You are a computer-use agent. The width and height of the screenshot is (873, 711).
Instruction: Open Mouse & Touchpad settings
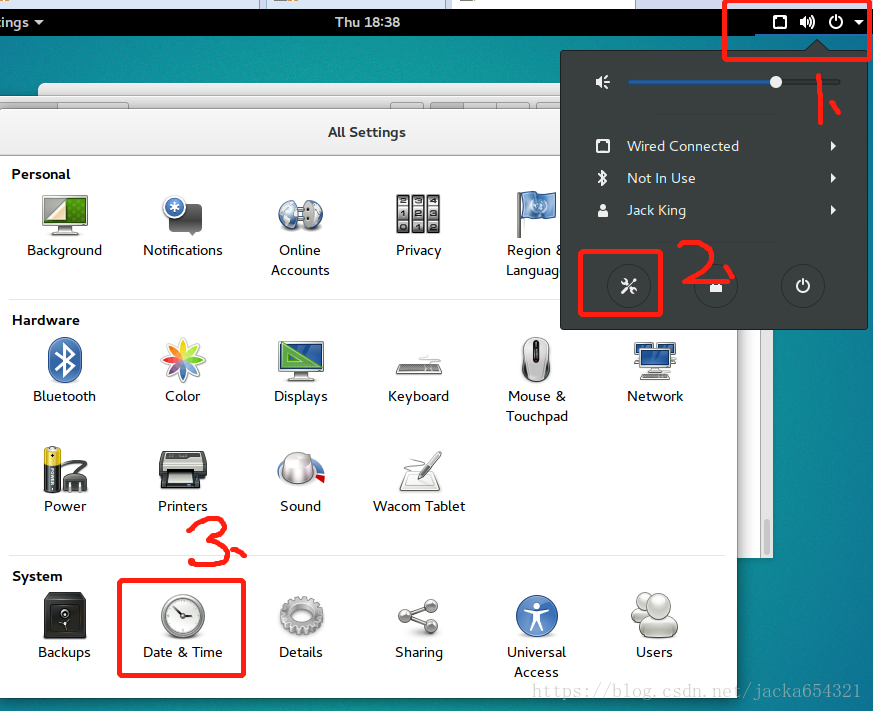point(537,380)
